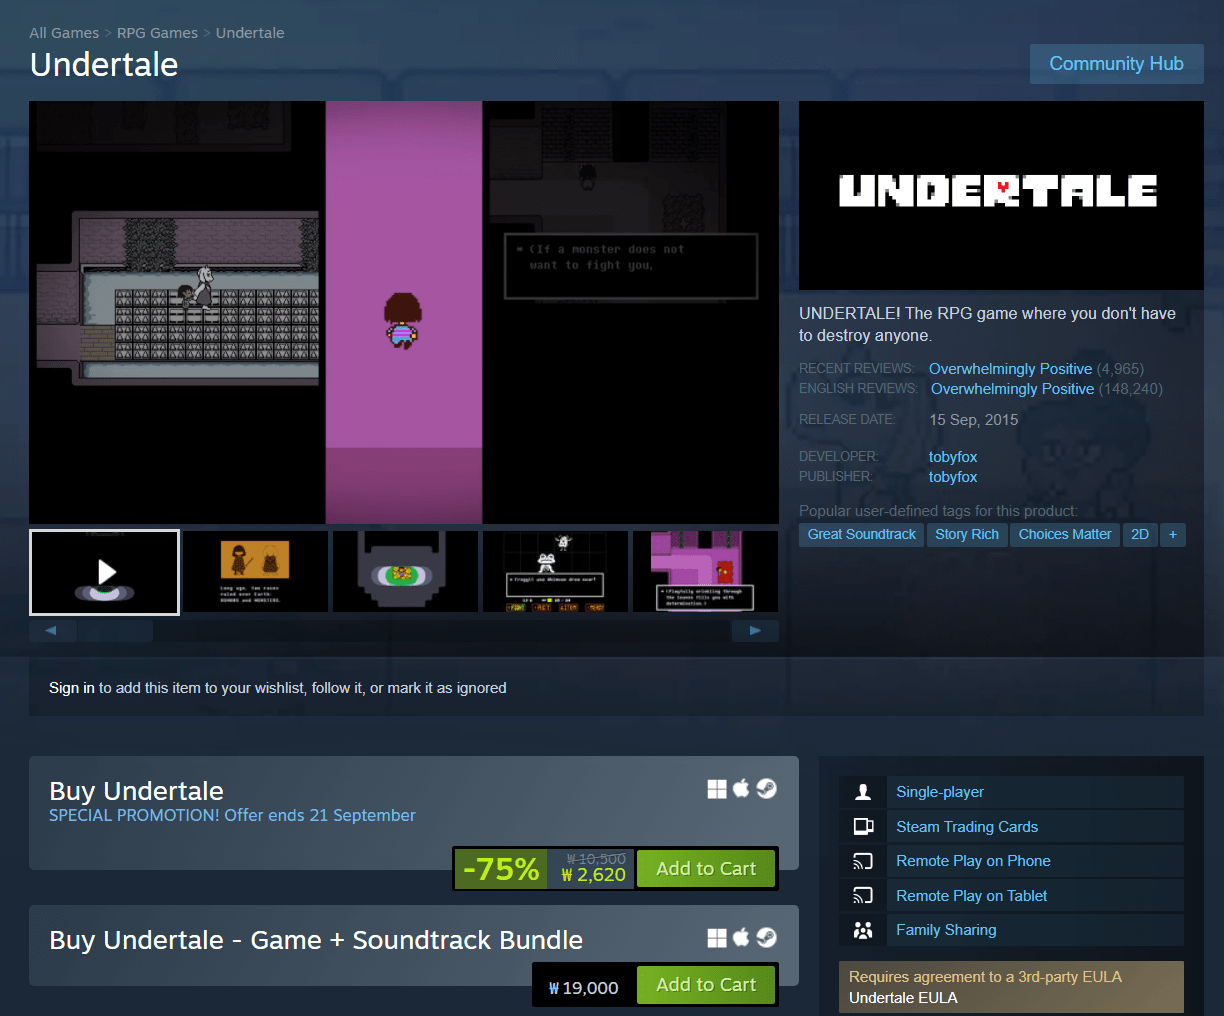This screenshot has height=1016, width=1224.
Task: View English reviews Overwhelmingly Positive link
Action: pyautogui.click(x=1012, y=389)
